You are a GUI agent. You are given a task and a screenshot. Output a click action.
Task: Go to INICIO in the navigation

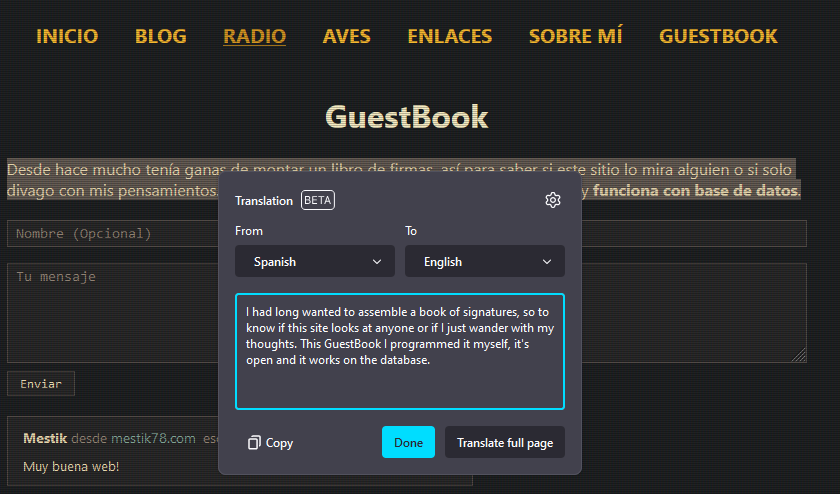click(x=67, y=37)
